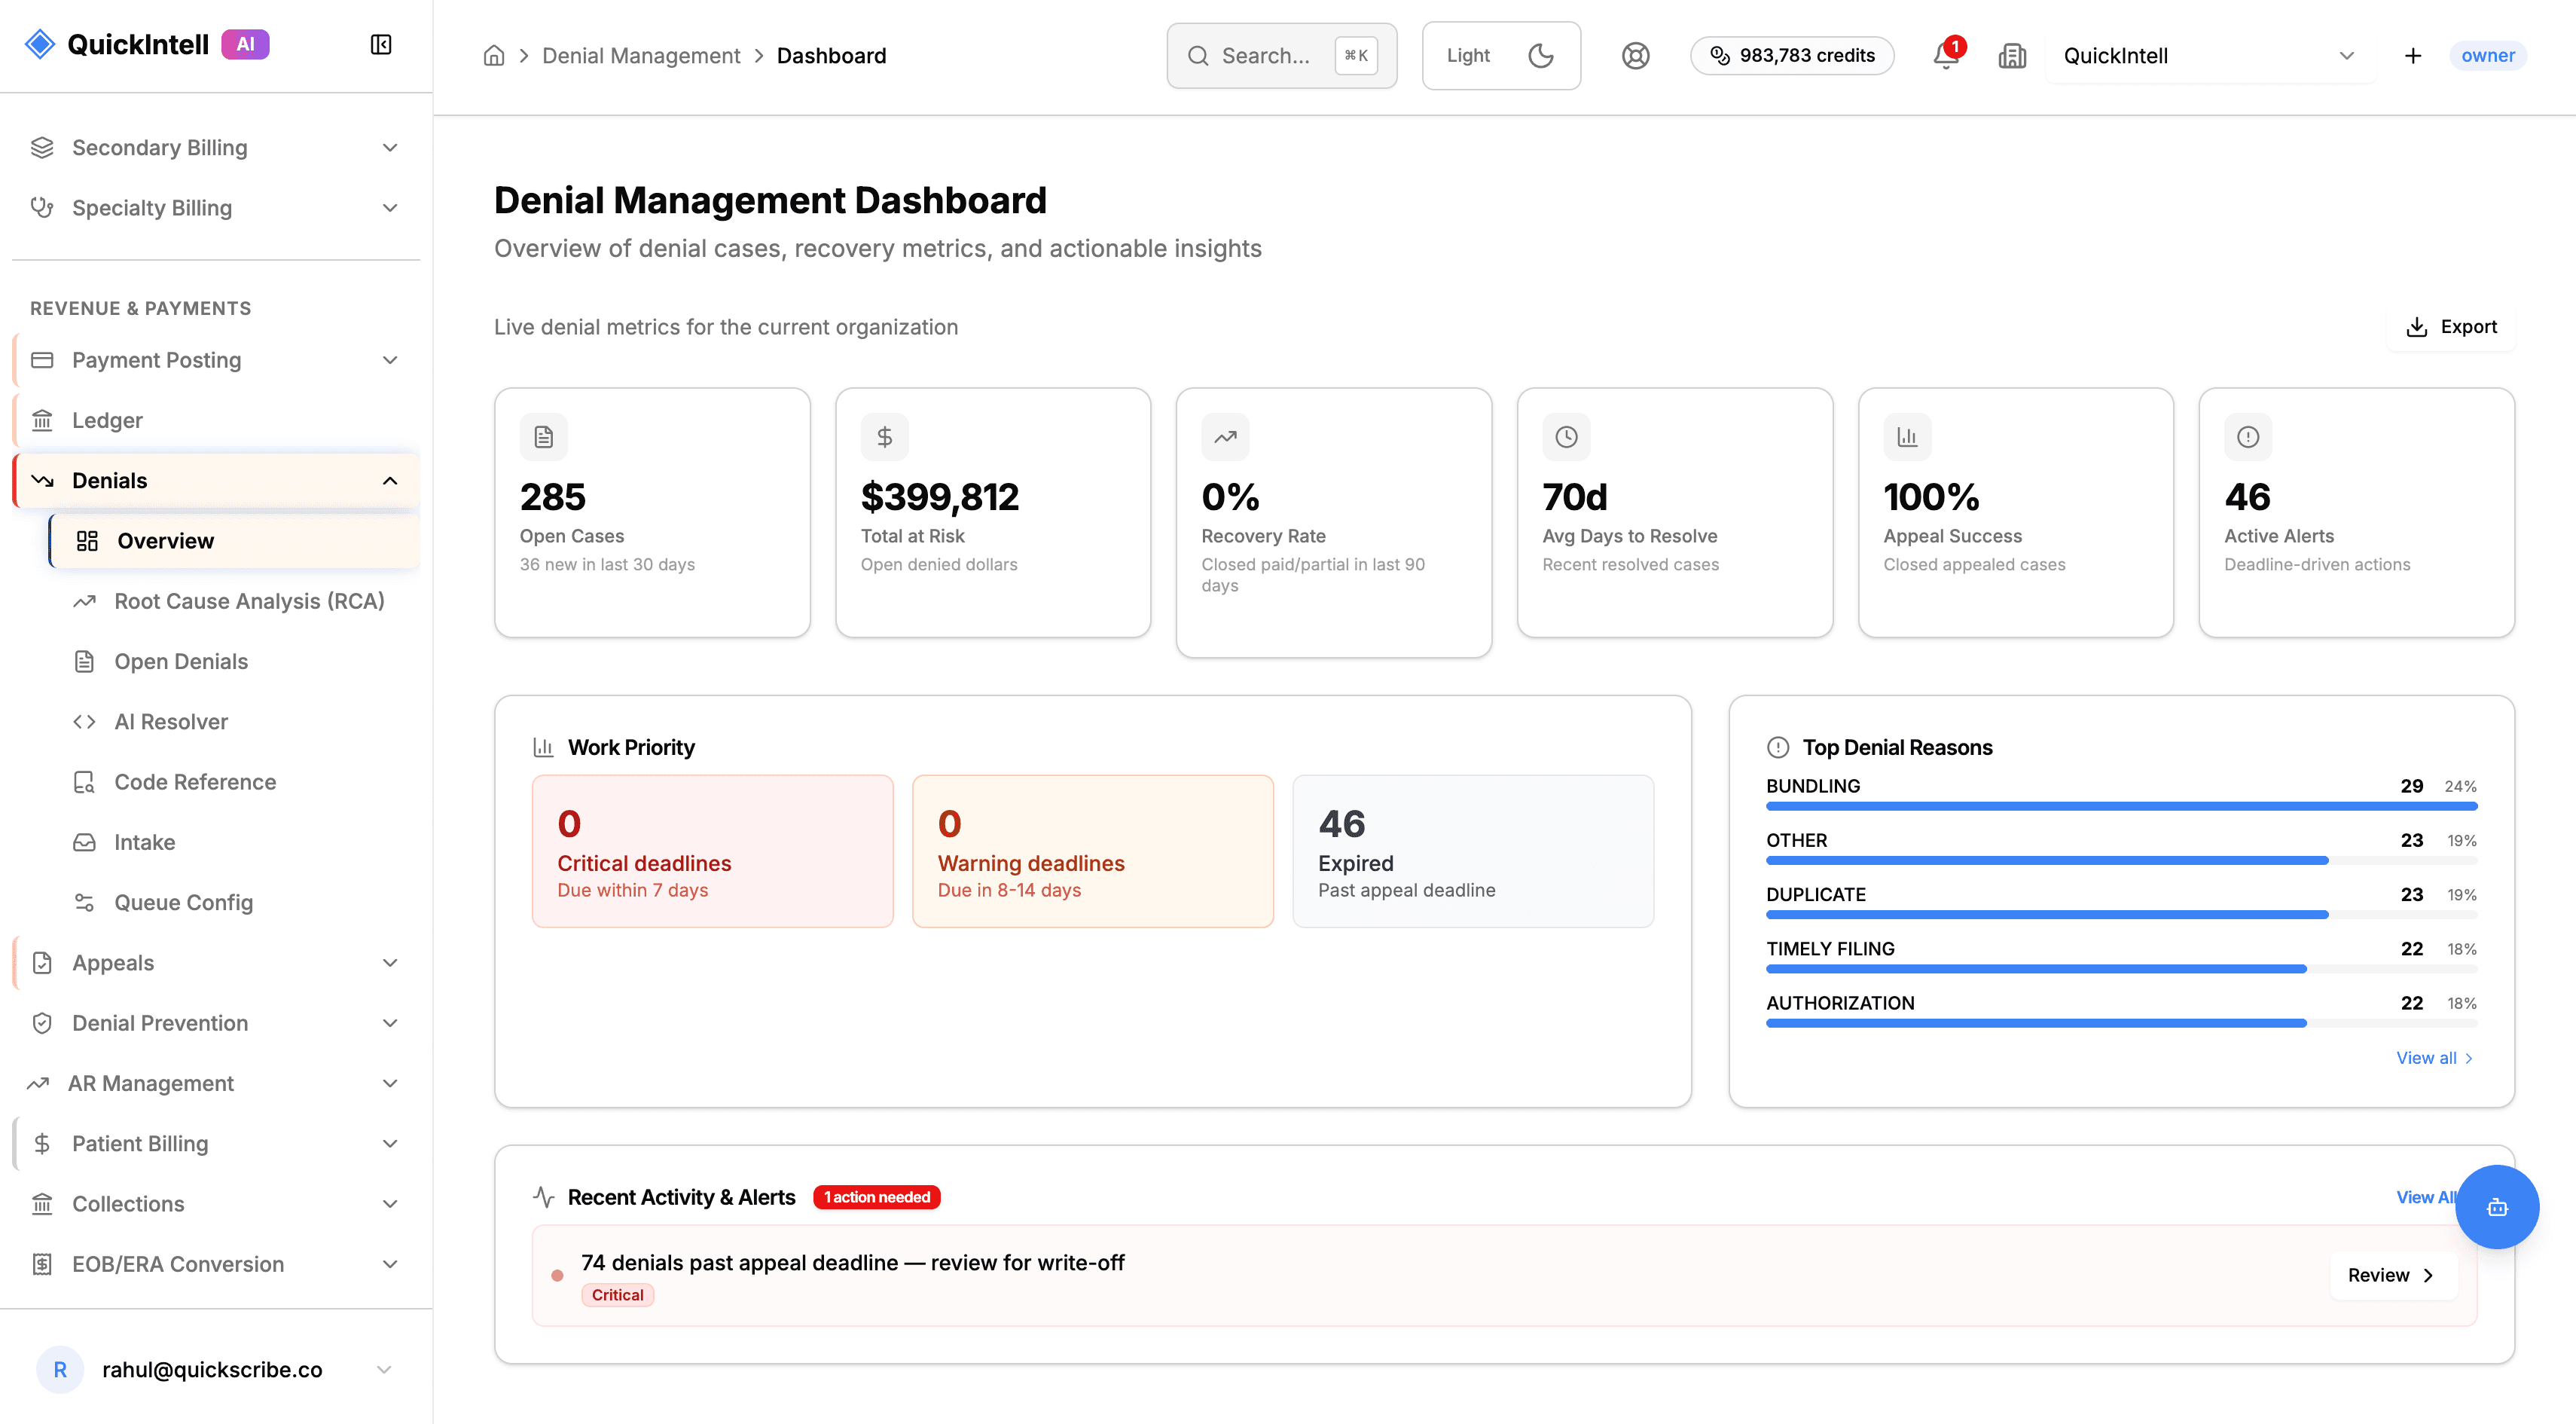Click the BUNDLING progress bar
The width and height of the screenshot is (2576, 1424).
tap(2121, 806)
